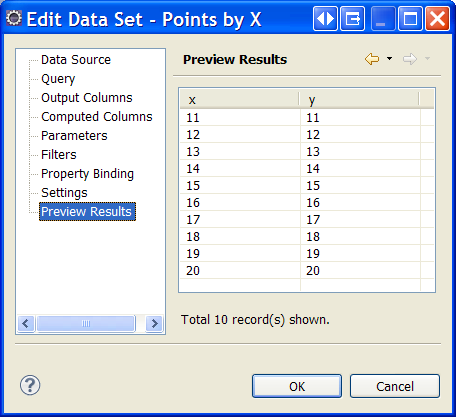Open the back history dropdown arrow
The height and width of the screenshot is (417, 456).
click(x=389, y=59)
